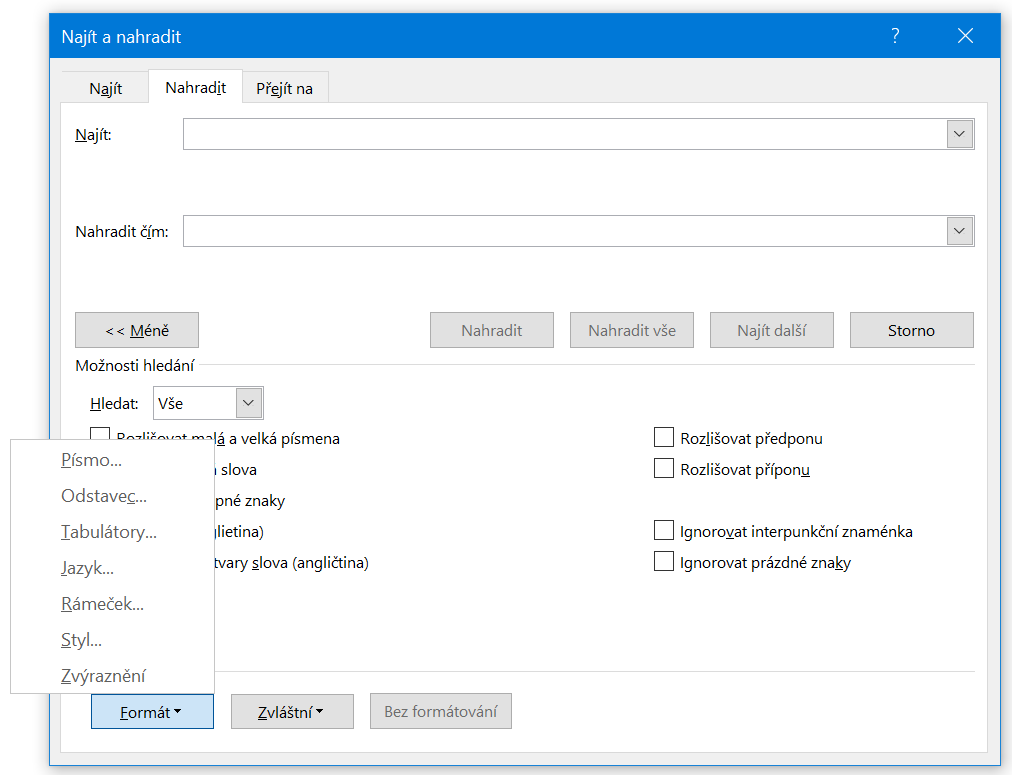The image size is (1012, 775).
Task: Click inside the Nahradit čím field
Action: (564, 231)
